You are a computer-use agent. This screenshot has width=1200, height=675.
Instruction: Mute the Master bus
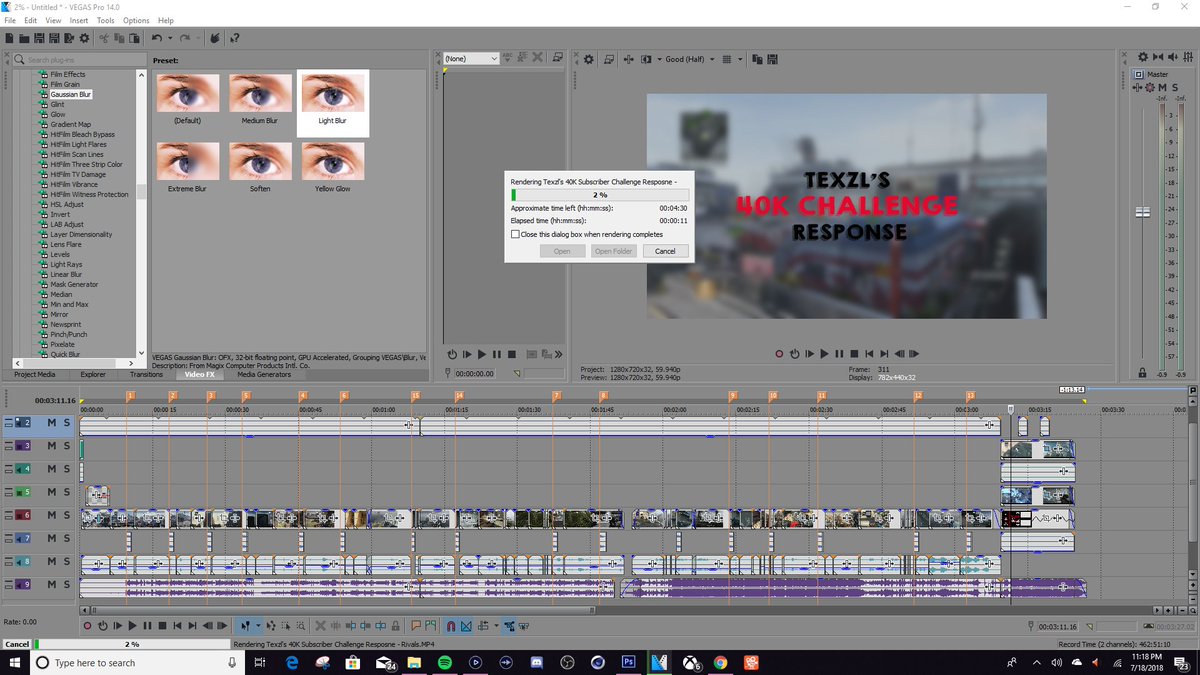pyautogui.click(x=1162, y=87)
